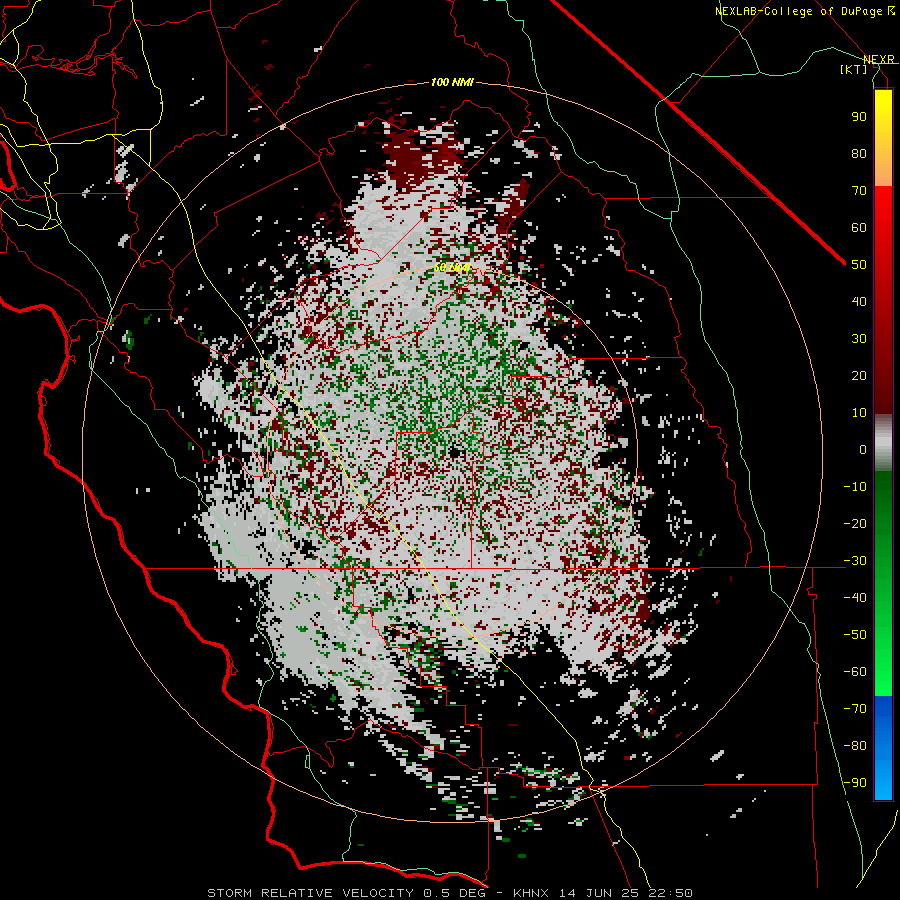Click the black radar site dot at center
Viewport: 900px width, 900px height.
click(455, 453)
